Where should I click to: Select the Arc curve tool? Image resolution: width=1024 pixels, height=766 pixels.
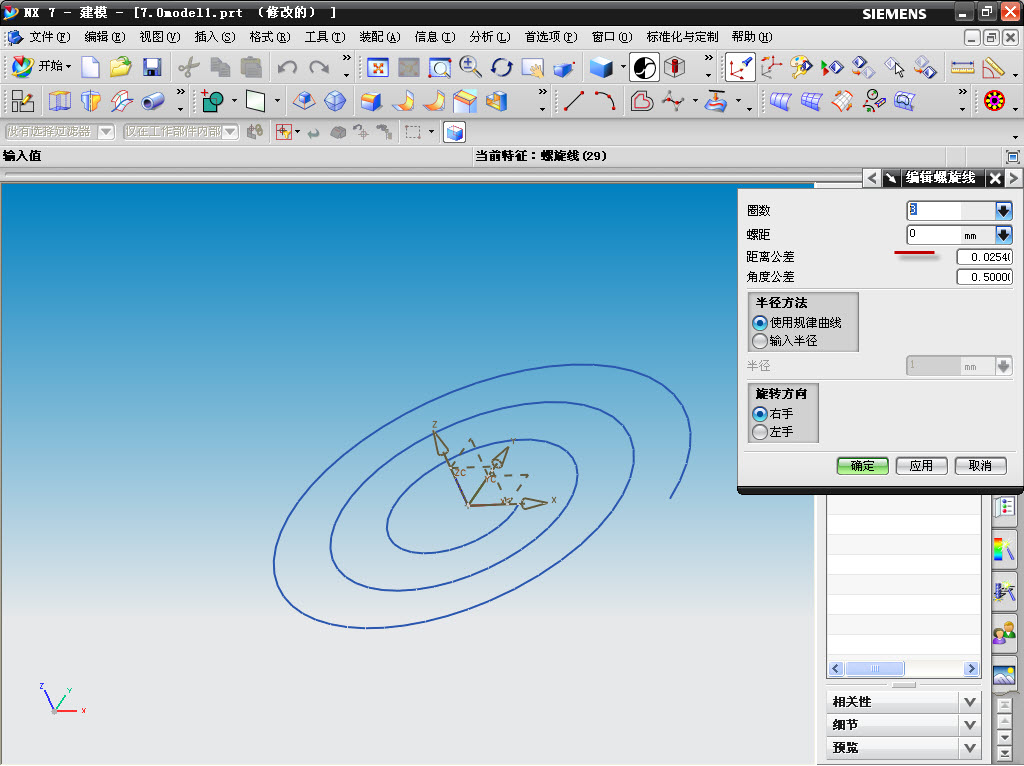click(x=605, y=101)
